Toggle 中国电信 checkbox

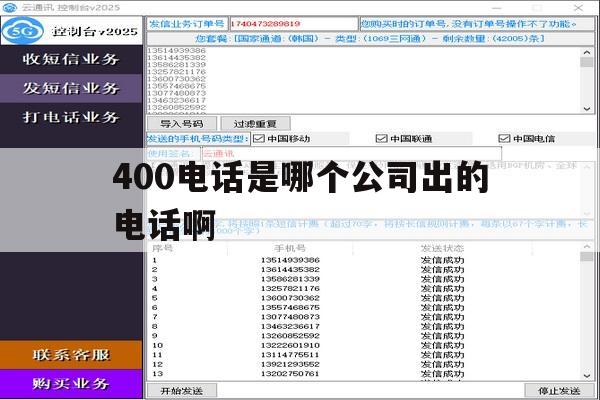click(x=504, y=139)
